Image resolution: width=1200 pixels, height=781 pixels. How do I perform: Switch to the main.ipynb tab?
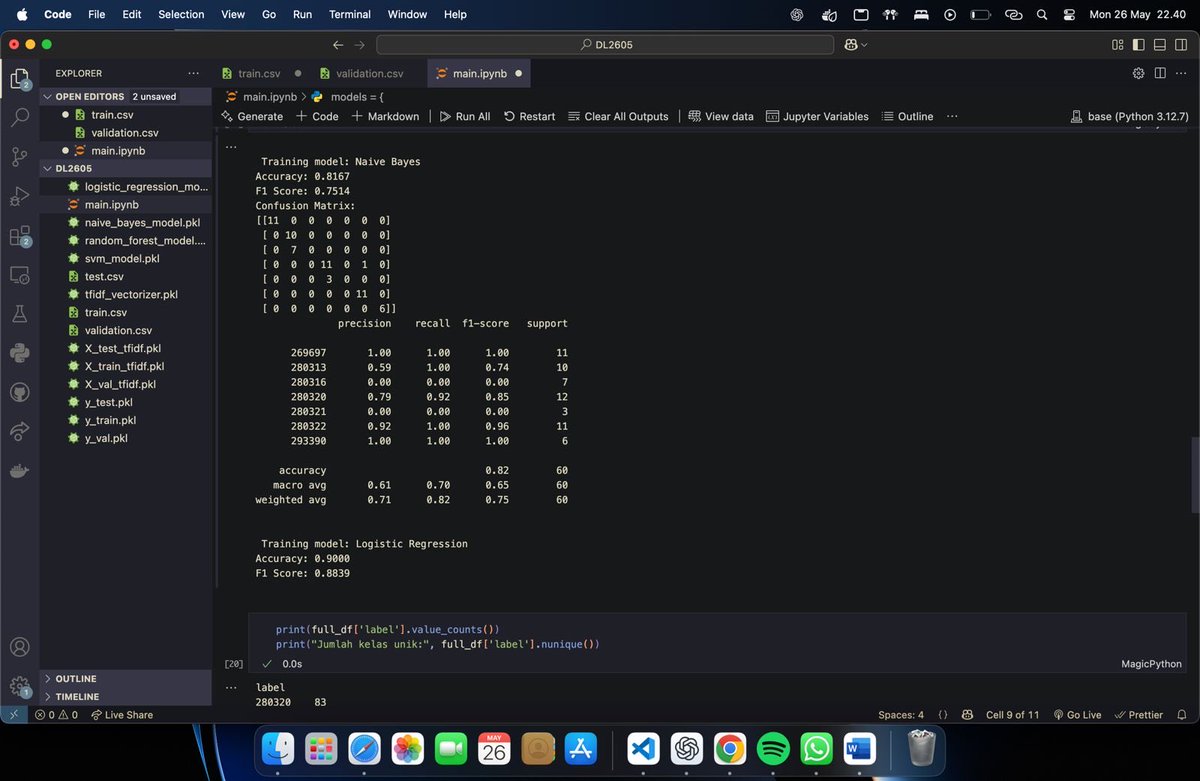point(479,73)
